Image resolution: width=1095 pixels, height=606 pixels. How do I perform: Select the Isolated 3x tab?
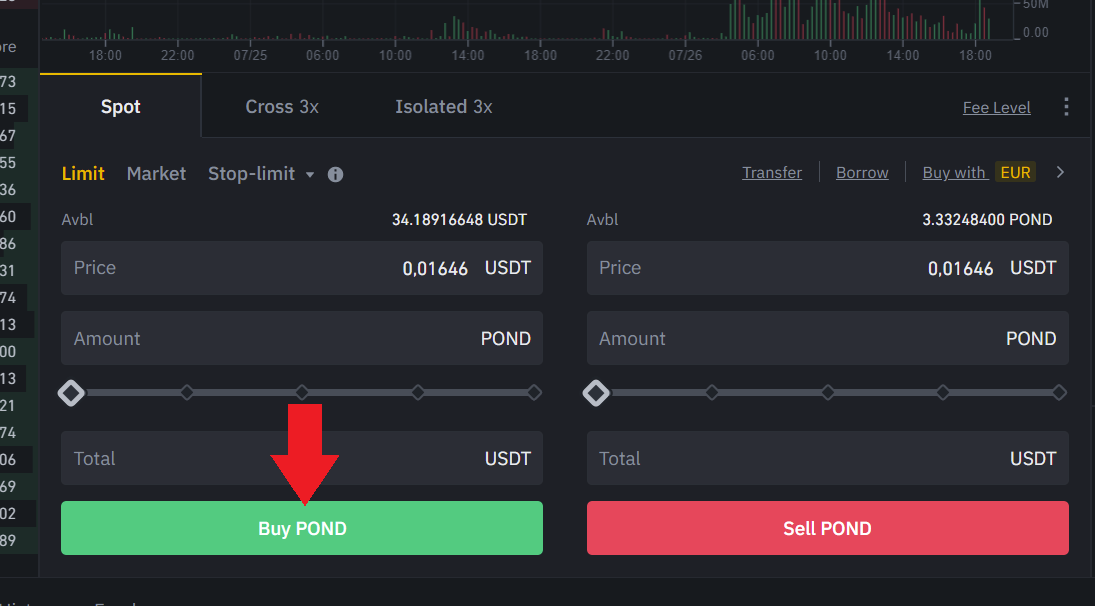pos(443,107)
